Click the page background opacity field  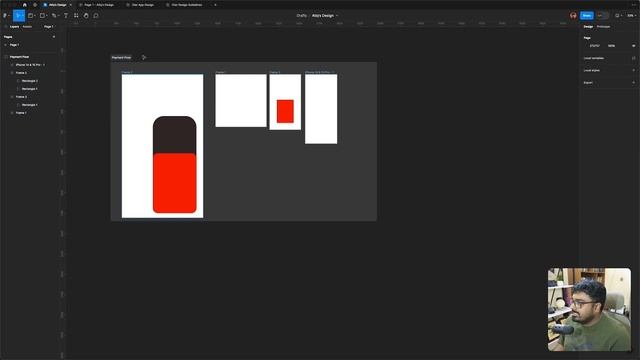click(611, 46)
